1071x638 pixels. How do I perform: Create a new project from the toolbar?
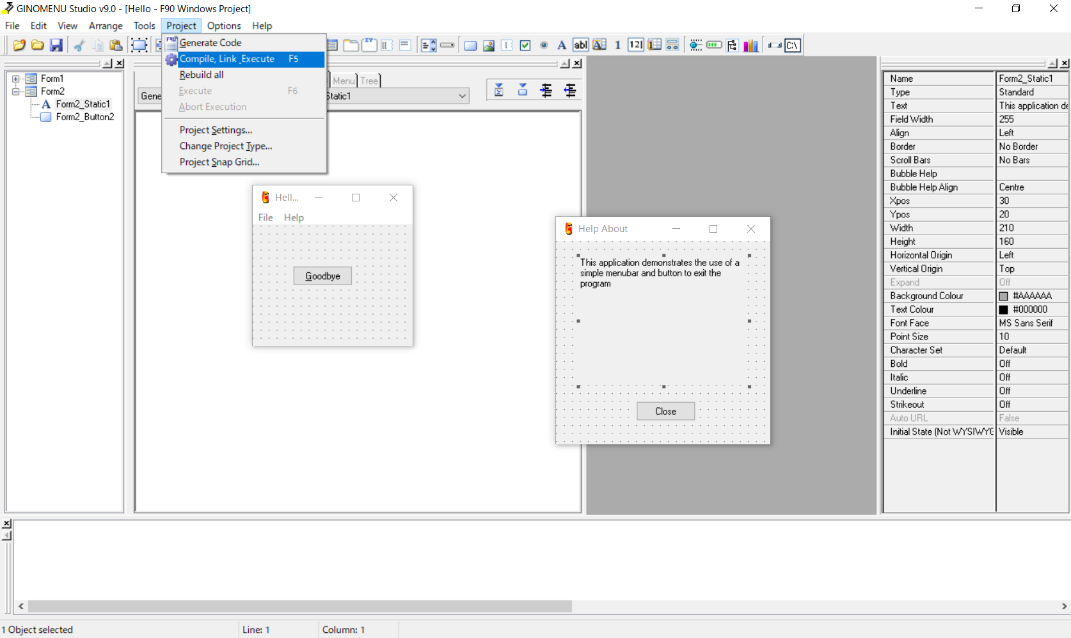(18, 45)
